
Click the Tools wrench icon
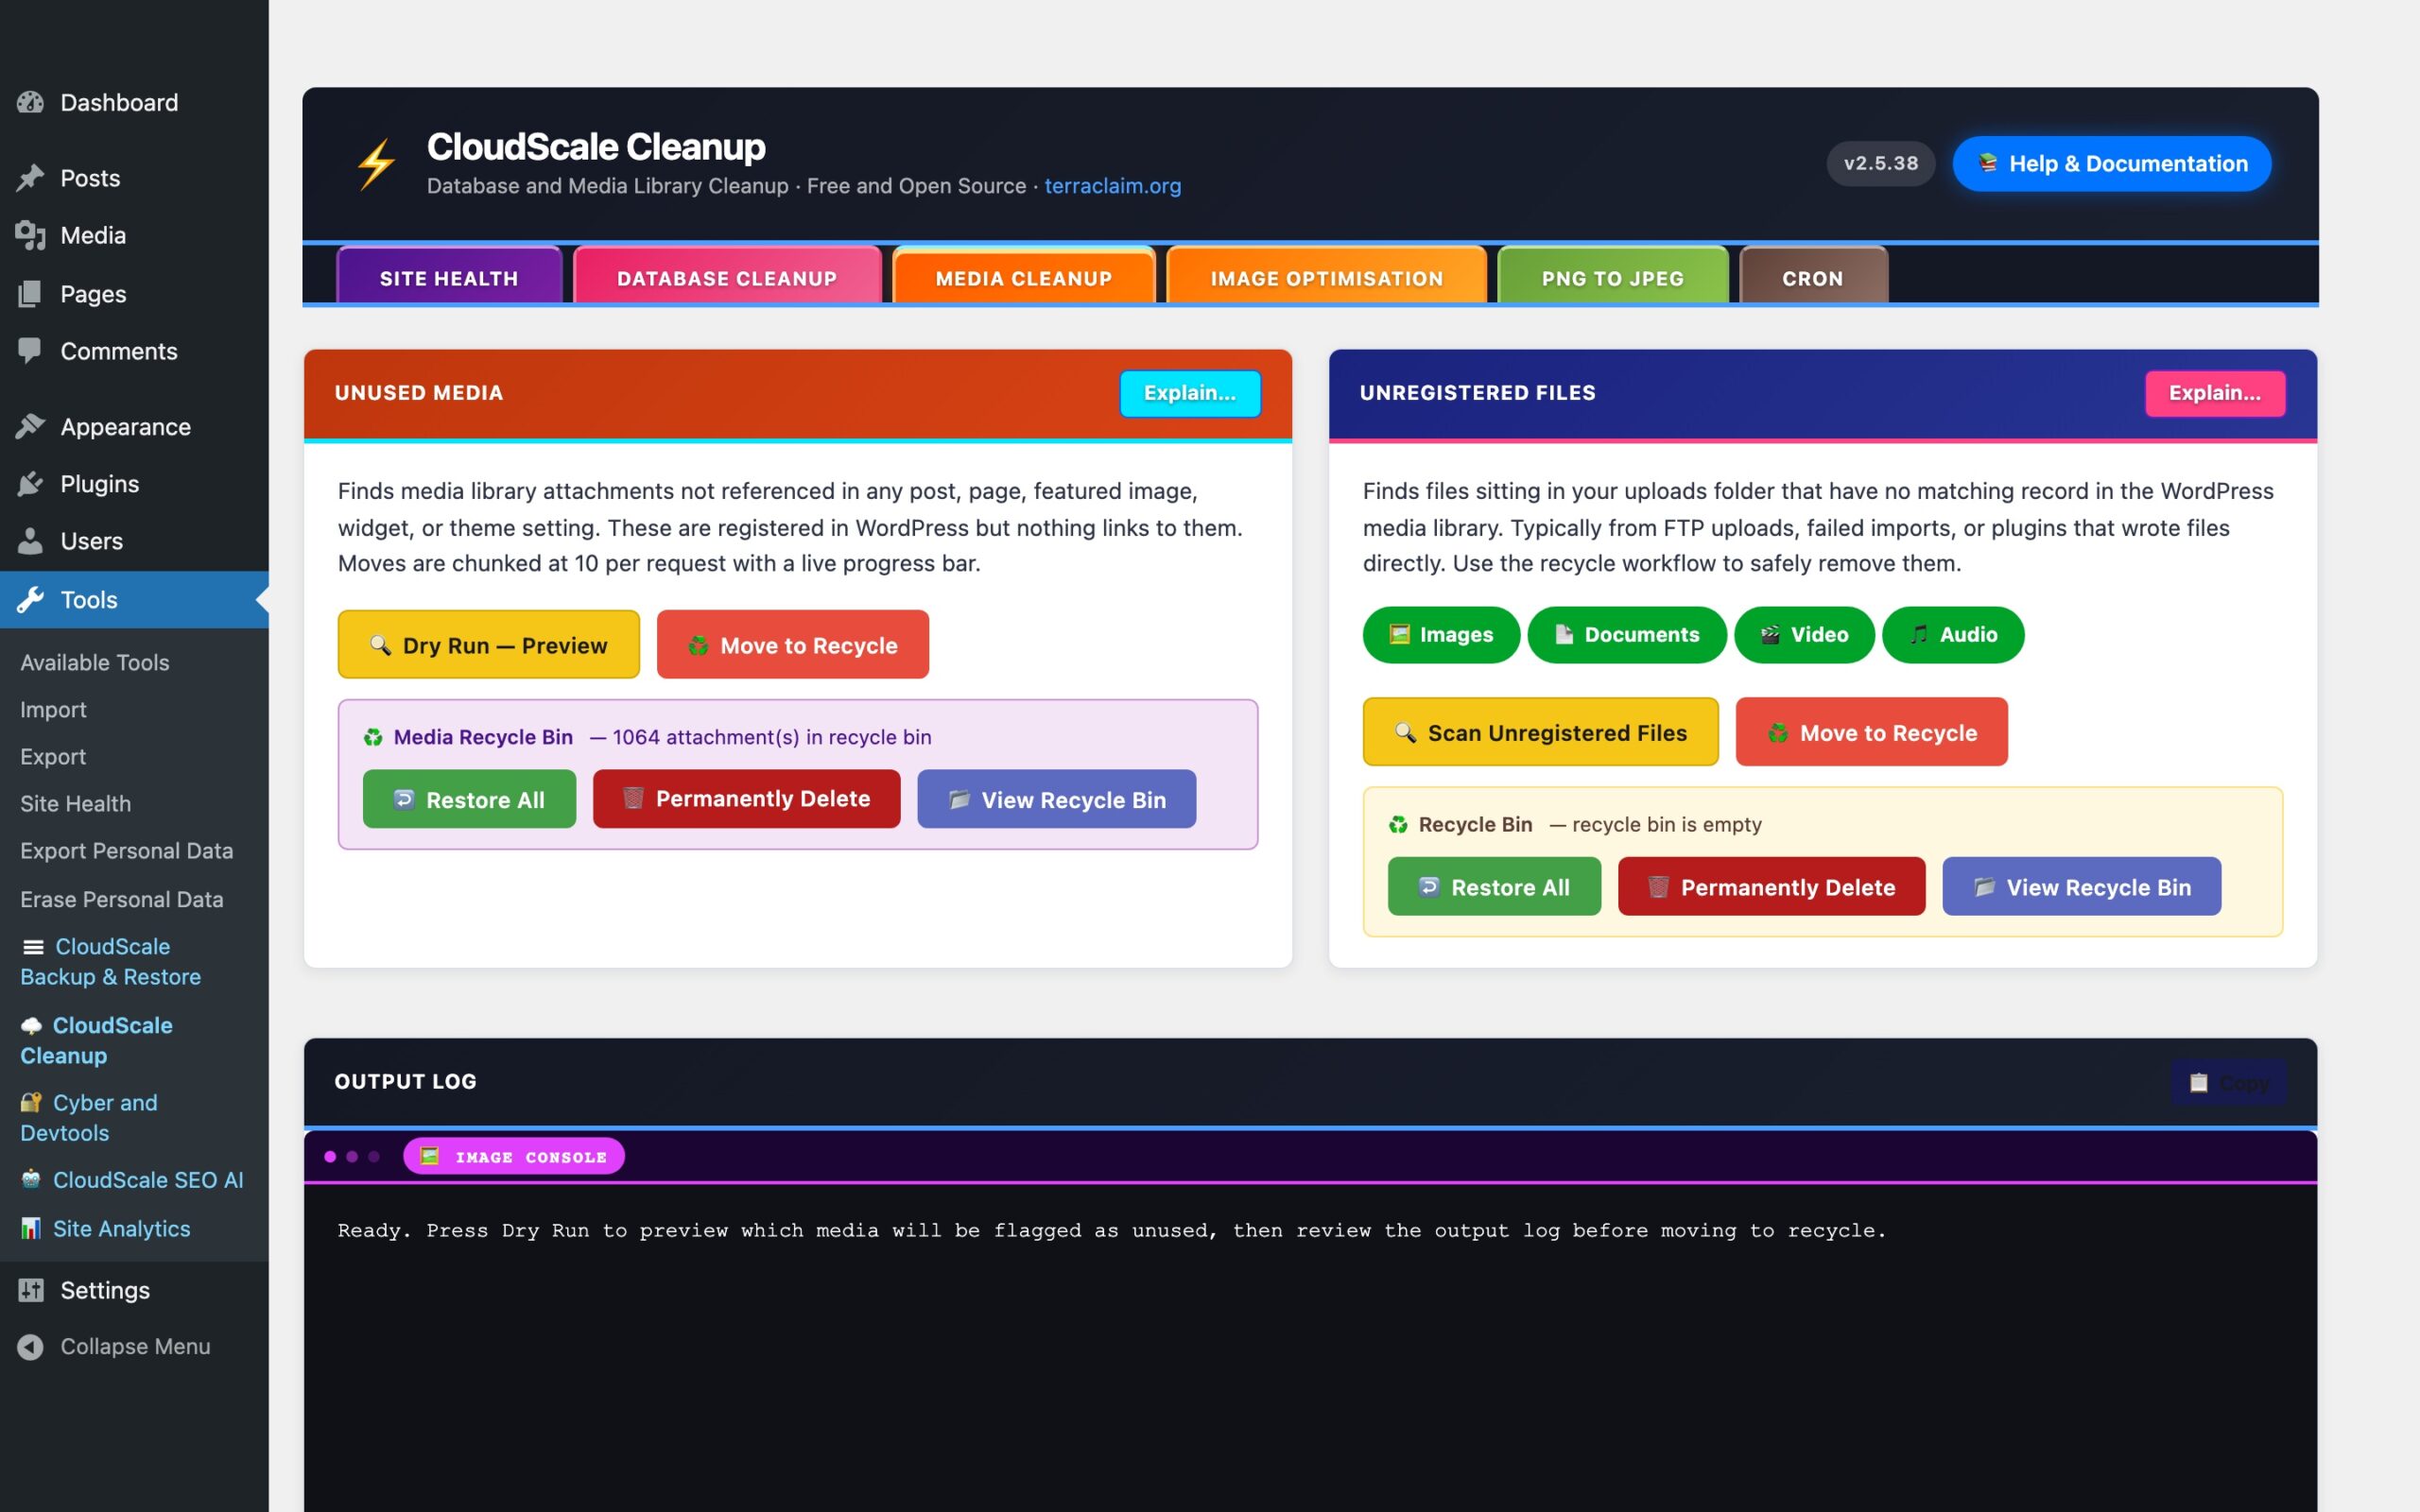coord(30,599)
